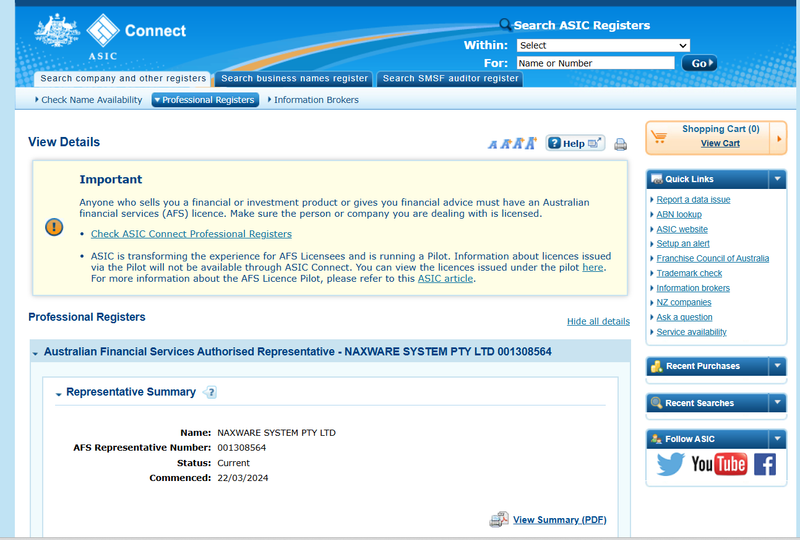
Task: Open the ASIC article link
Action: (445, 279)
